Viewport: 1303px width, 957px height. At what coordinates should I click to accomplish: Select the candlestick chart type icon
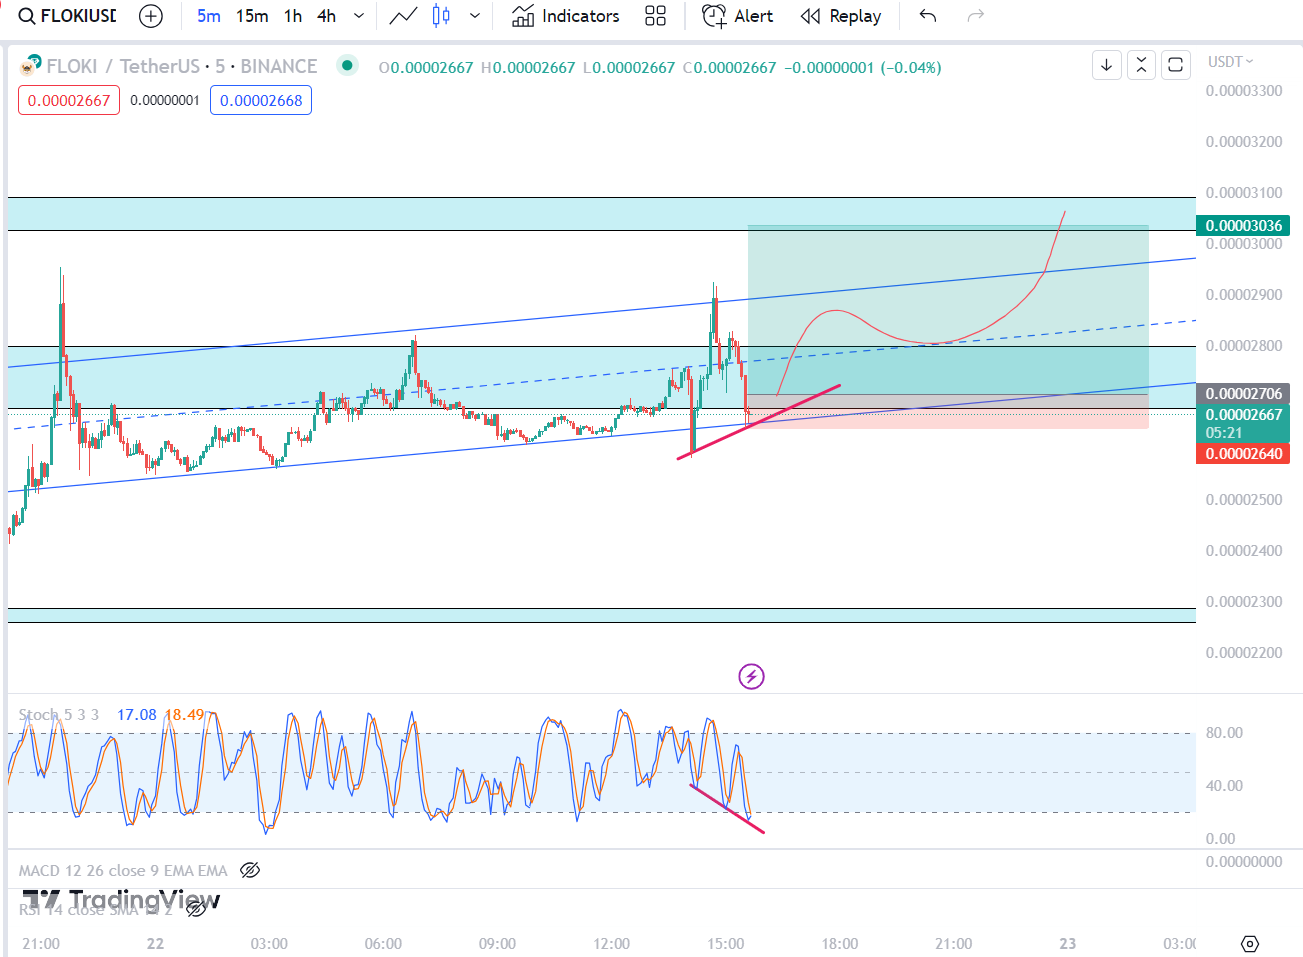(441, 16)
